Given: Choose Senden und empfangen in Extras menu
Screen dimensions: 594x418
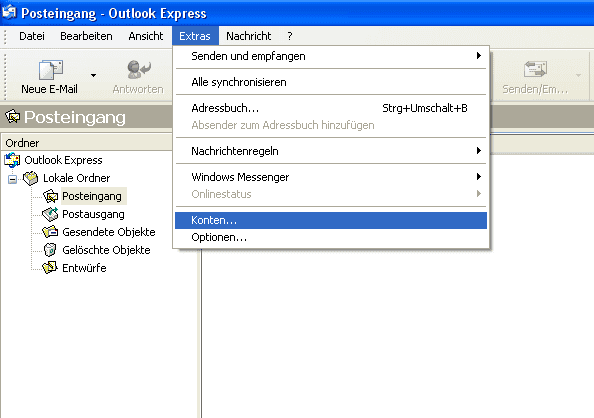Looking at the screenshot, I should pyautogui.click(x=331, y=56).
